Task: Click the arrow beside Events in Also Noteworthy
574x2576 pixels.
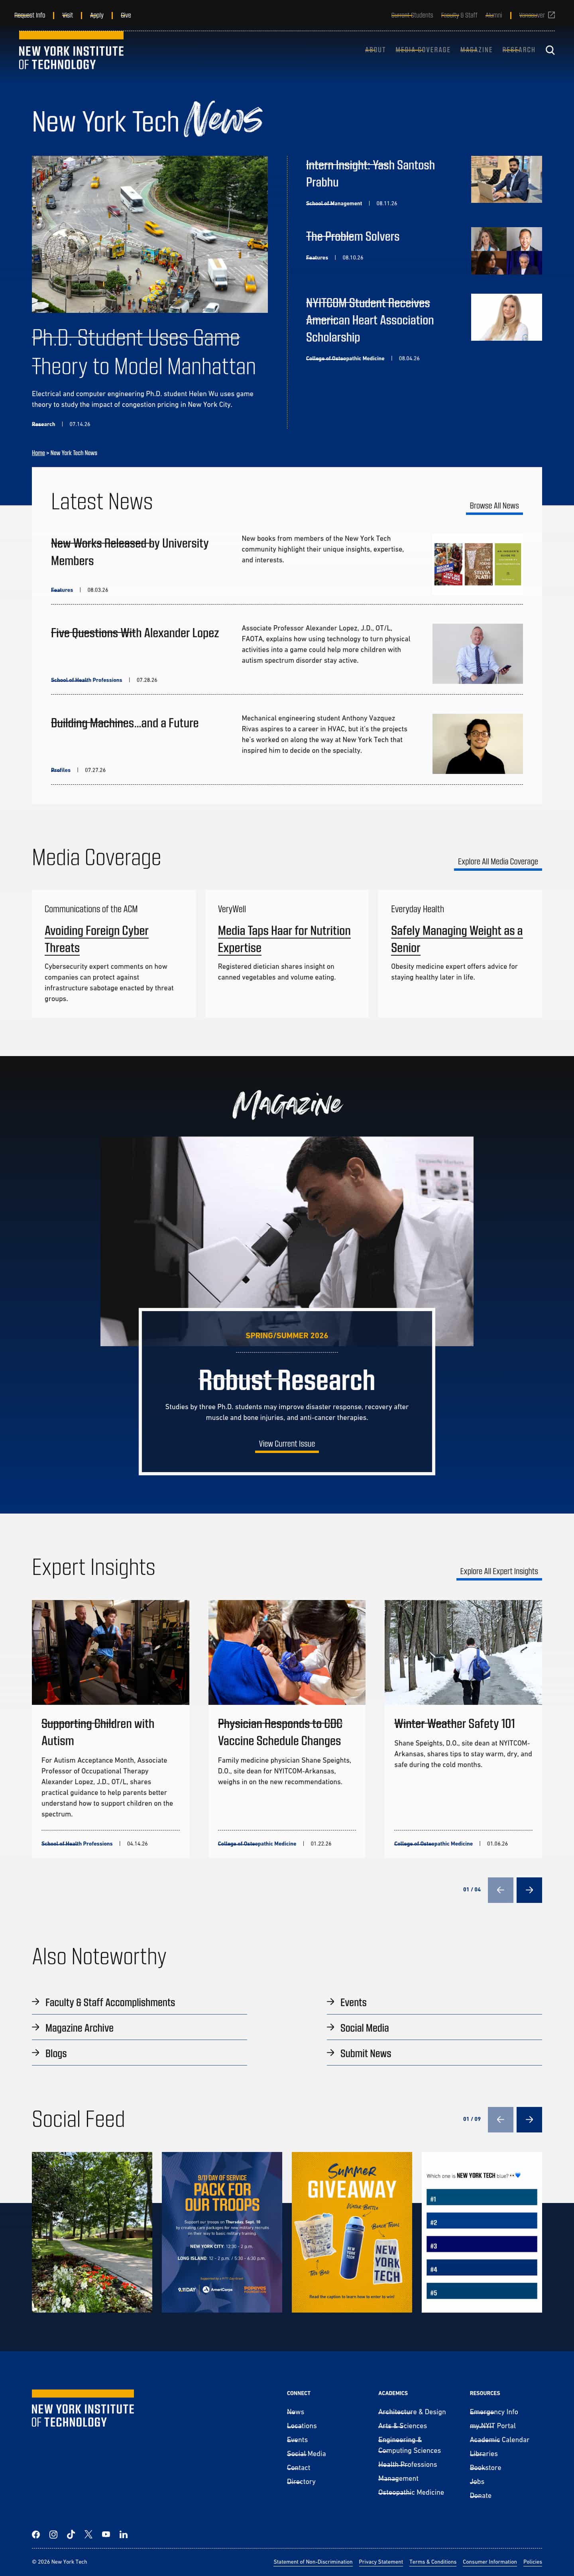Action: tap(331, 2002)
